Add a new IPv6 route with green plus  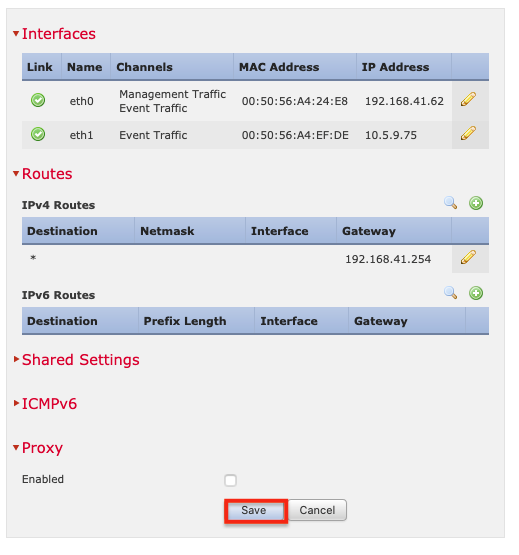point(476,293)
